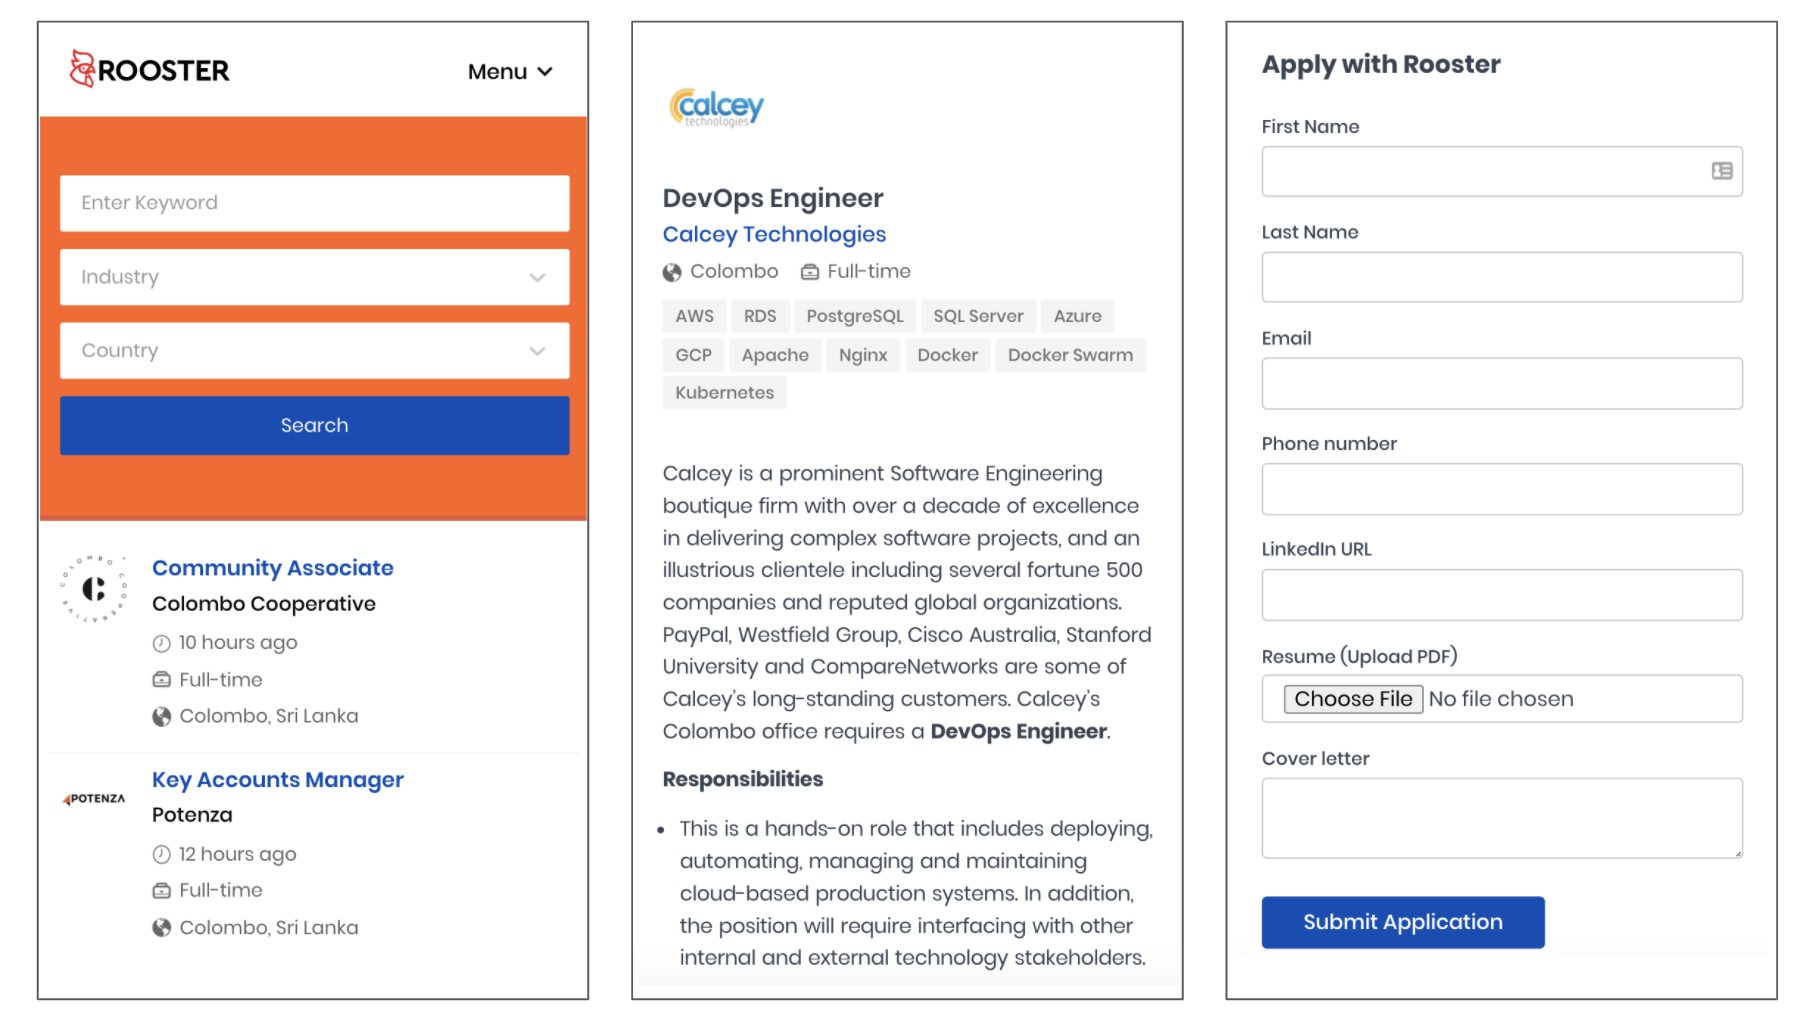Click the Kubernetes skill tag
The width and height of the screenshot is (1806, 1024).
724,393
